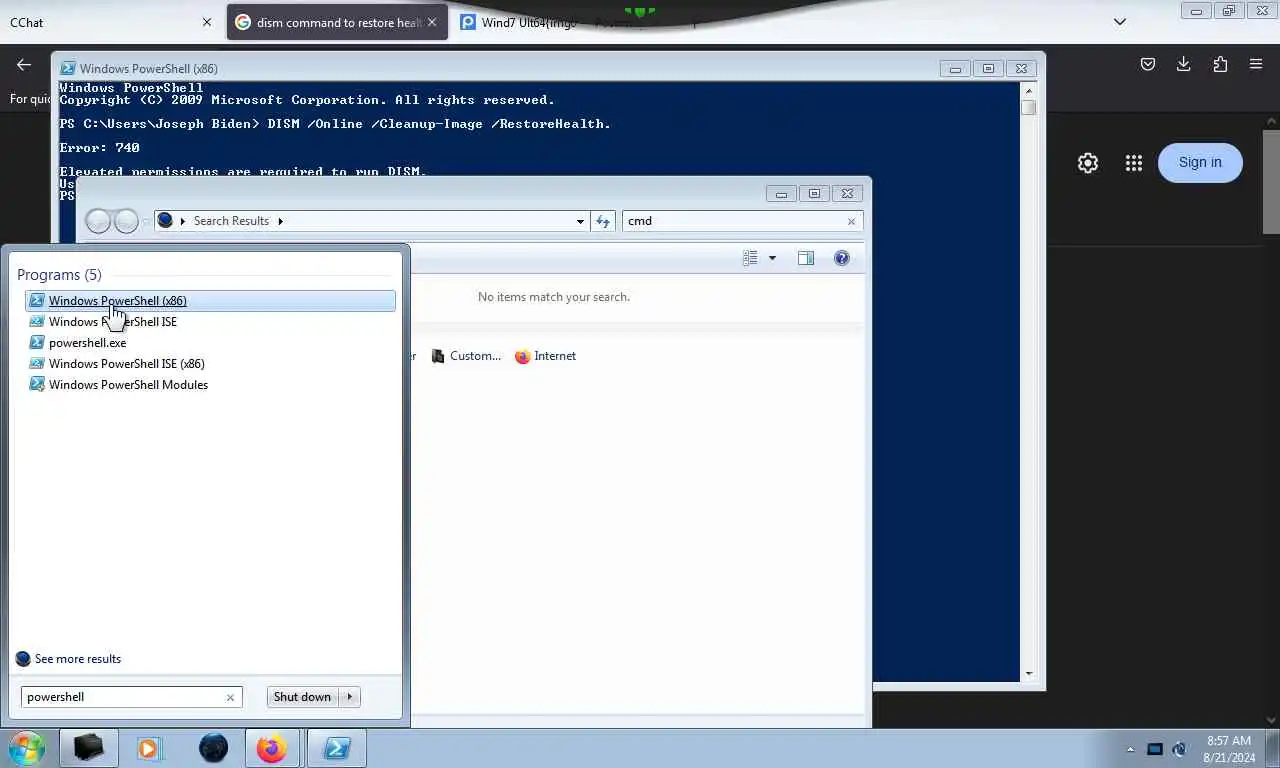Click the Windows Start orb
The image size is (1280, 768).
pos(27,748)
